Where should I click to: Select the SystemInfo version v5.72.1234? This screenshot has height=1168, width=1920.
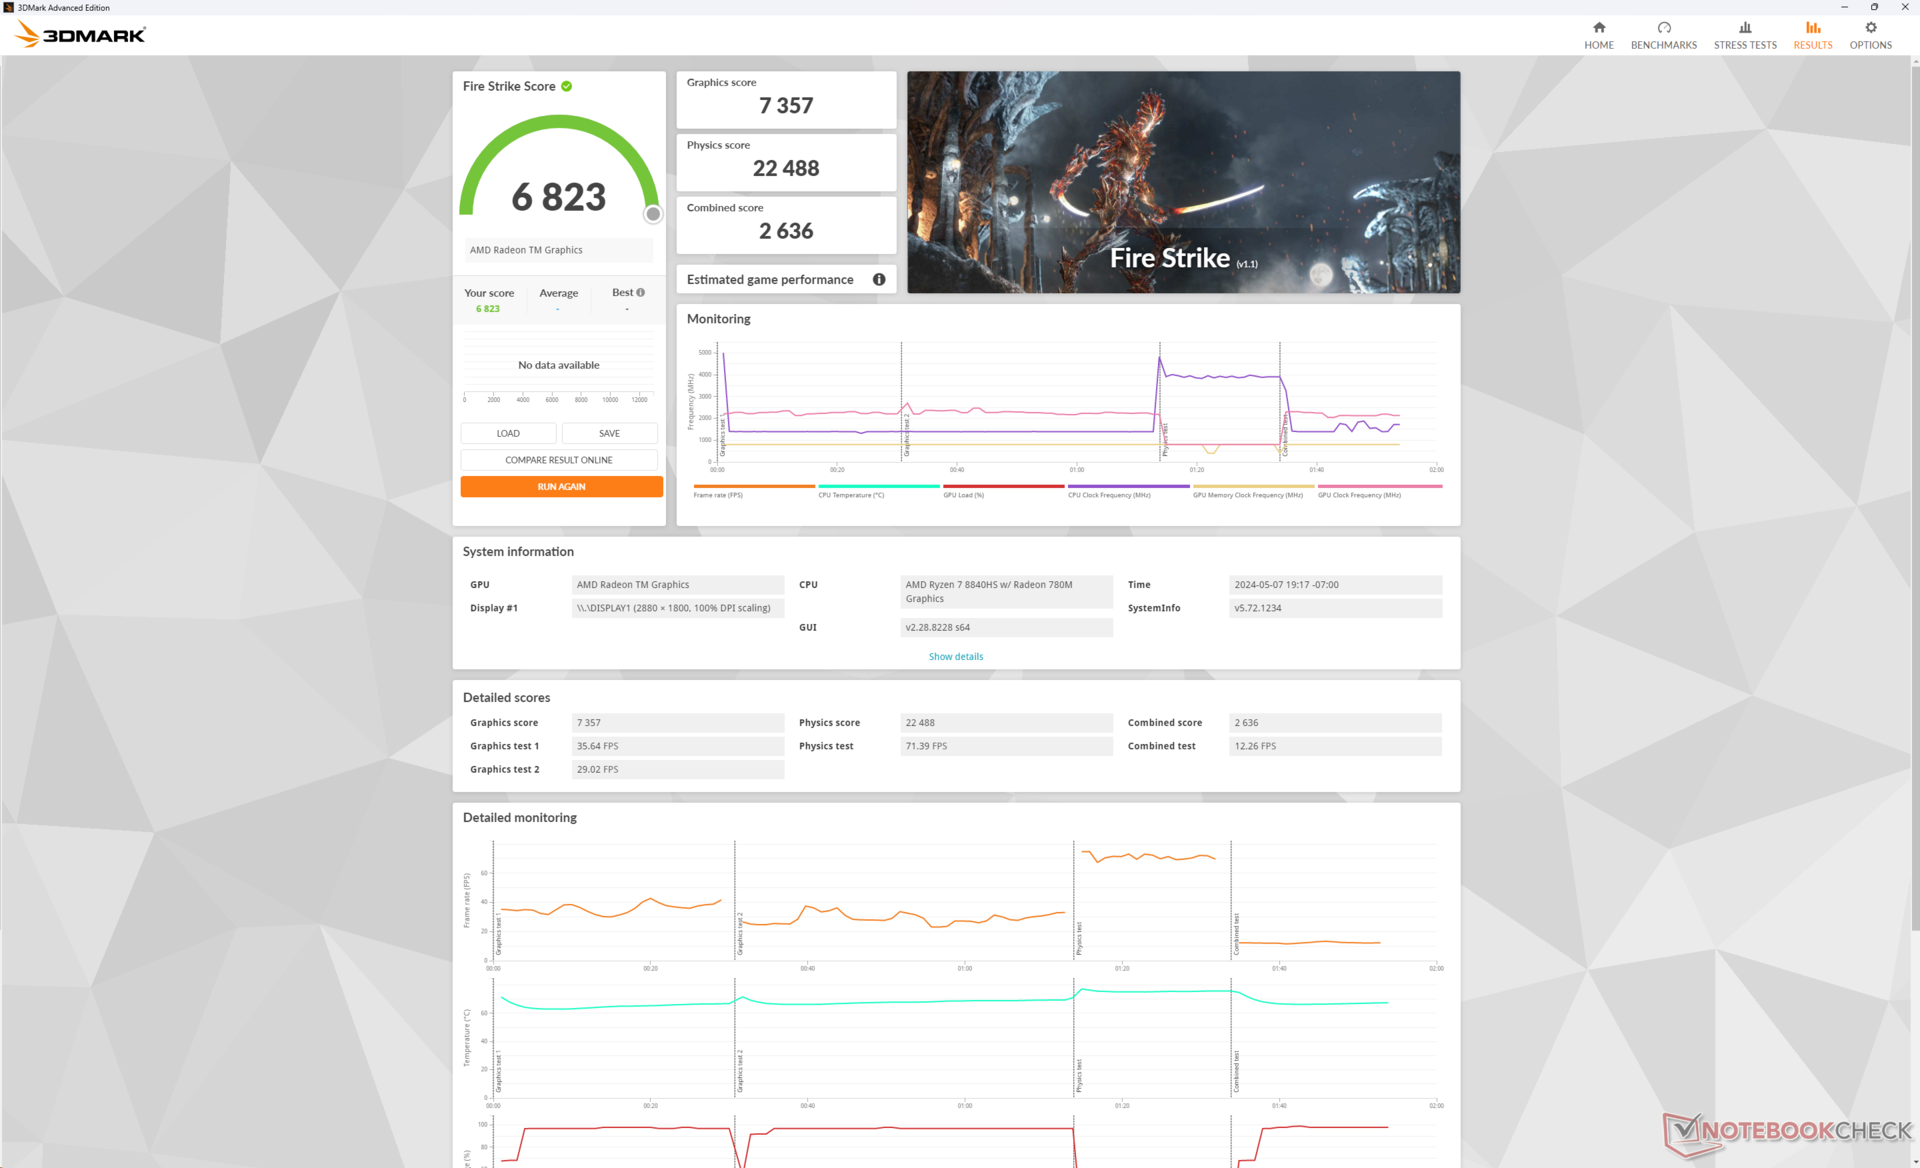tap(1335, 608)
